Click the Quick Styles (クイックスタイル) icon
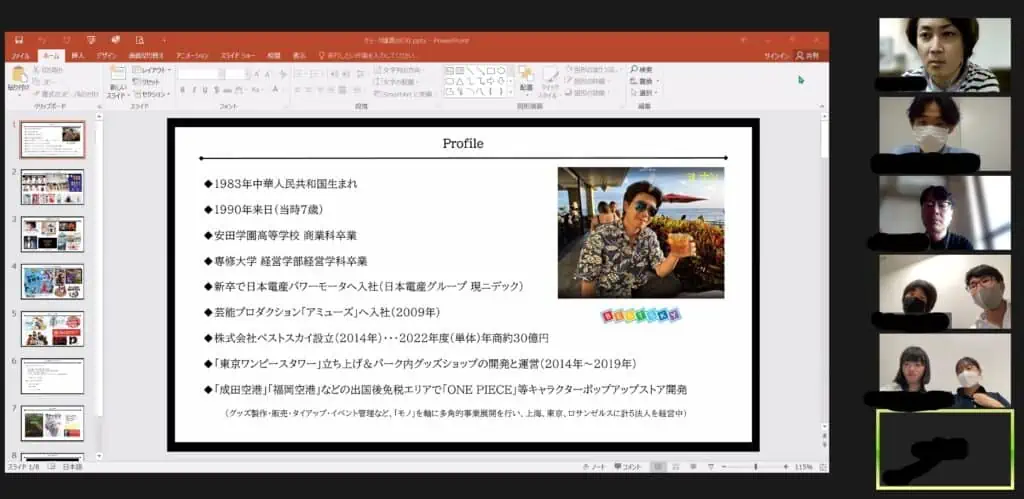Screen dimensions: 1024x499 [550, 74]
